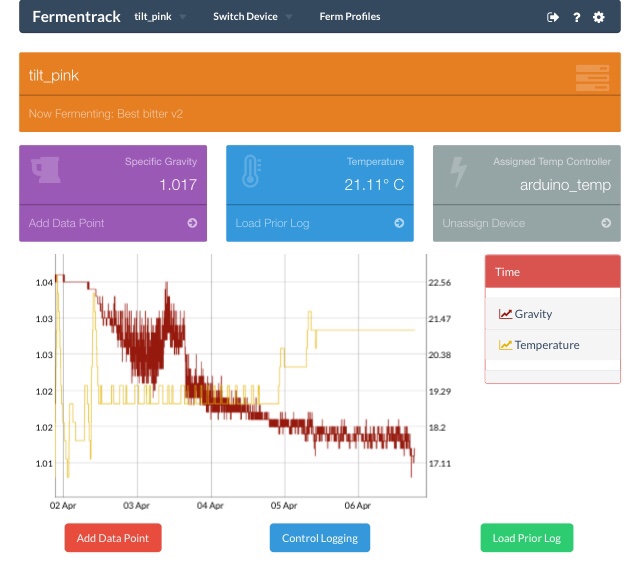The image size is (640, 587).
Task: Click the Add Data Point link in the purple card
Action: 67,223
